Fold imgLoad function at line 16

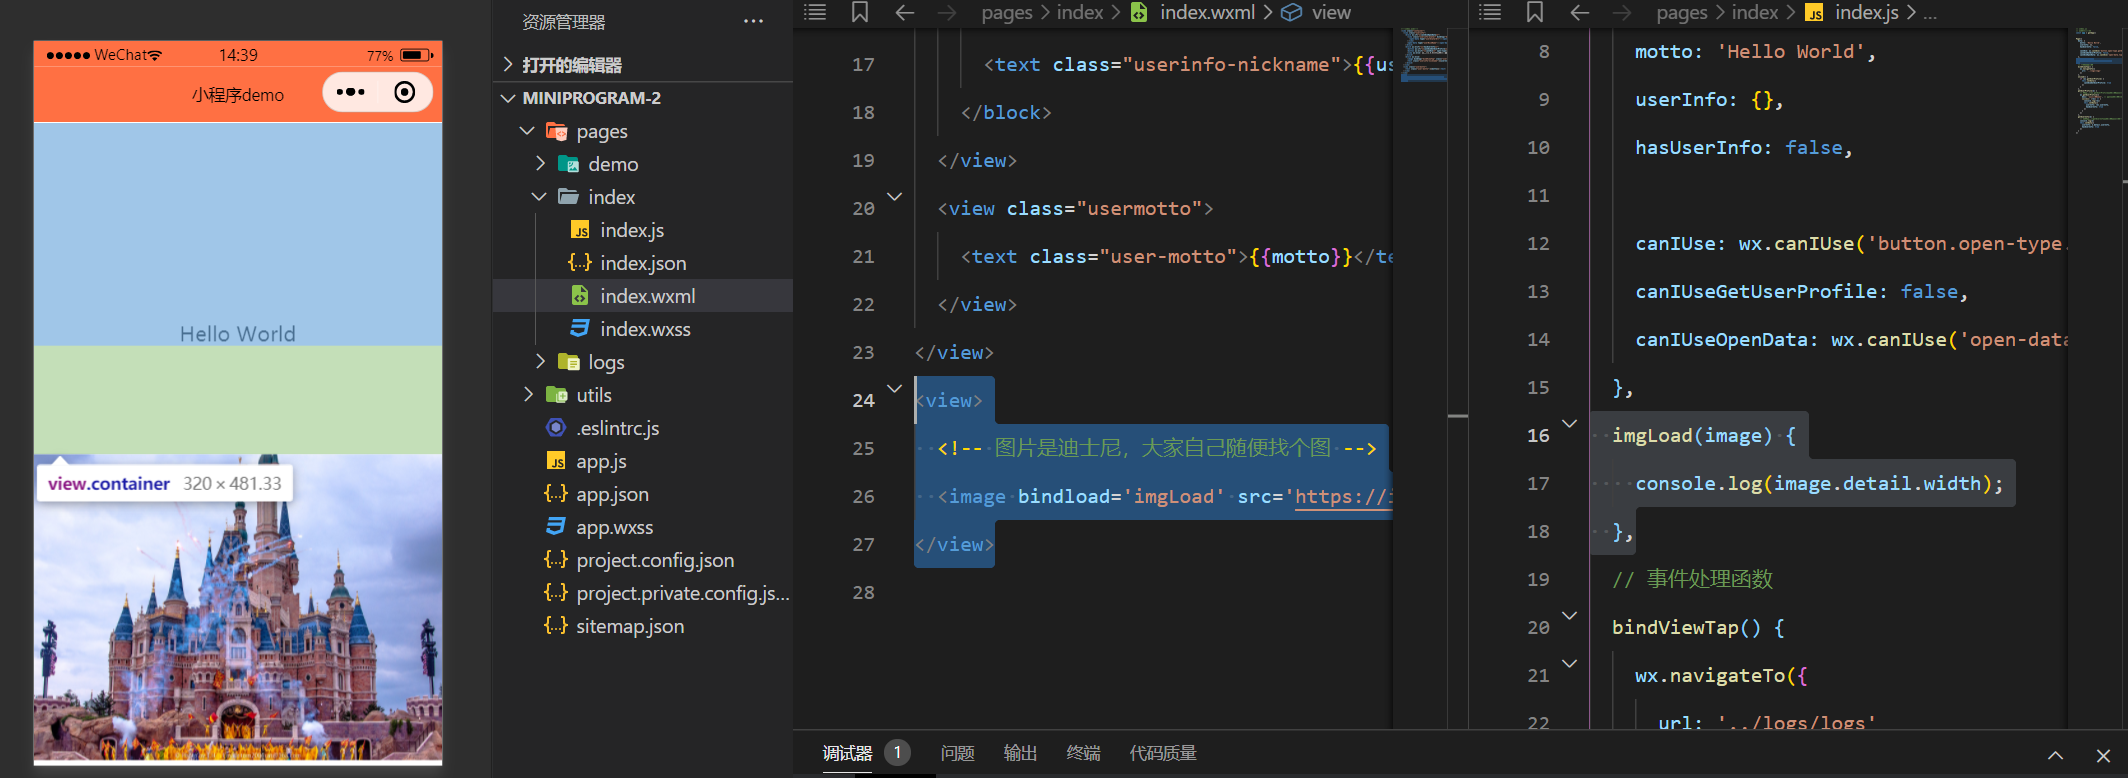[x=1570, y=424]
